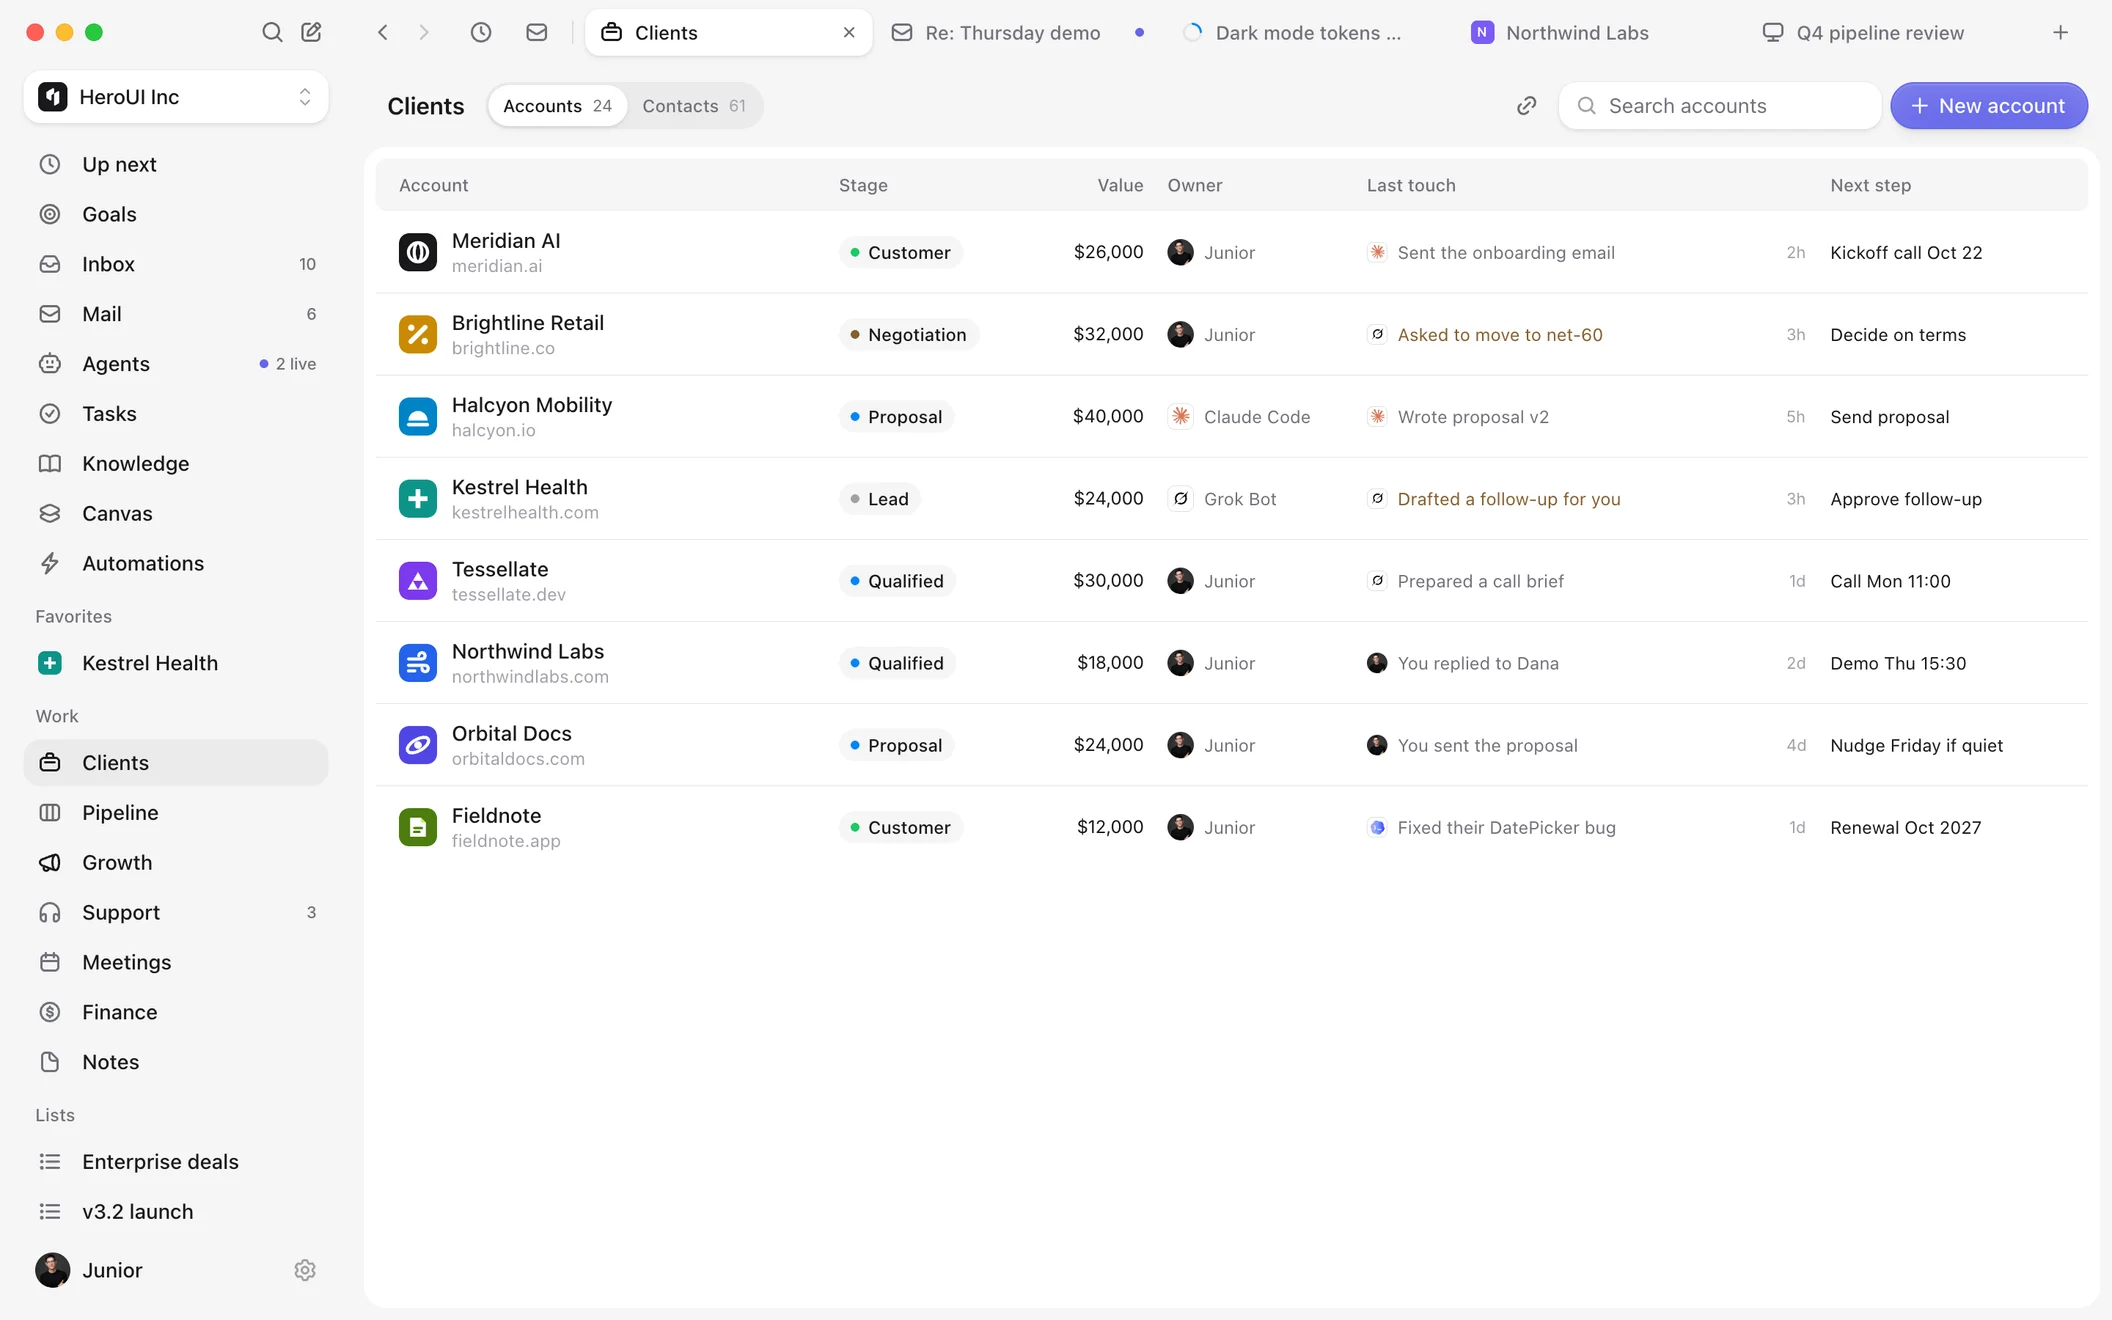Viewport: 2112px width, 1320px height.
Task: Click the compose new note icon
Action: point(312,32)
